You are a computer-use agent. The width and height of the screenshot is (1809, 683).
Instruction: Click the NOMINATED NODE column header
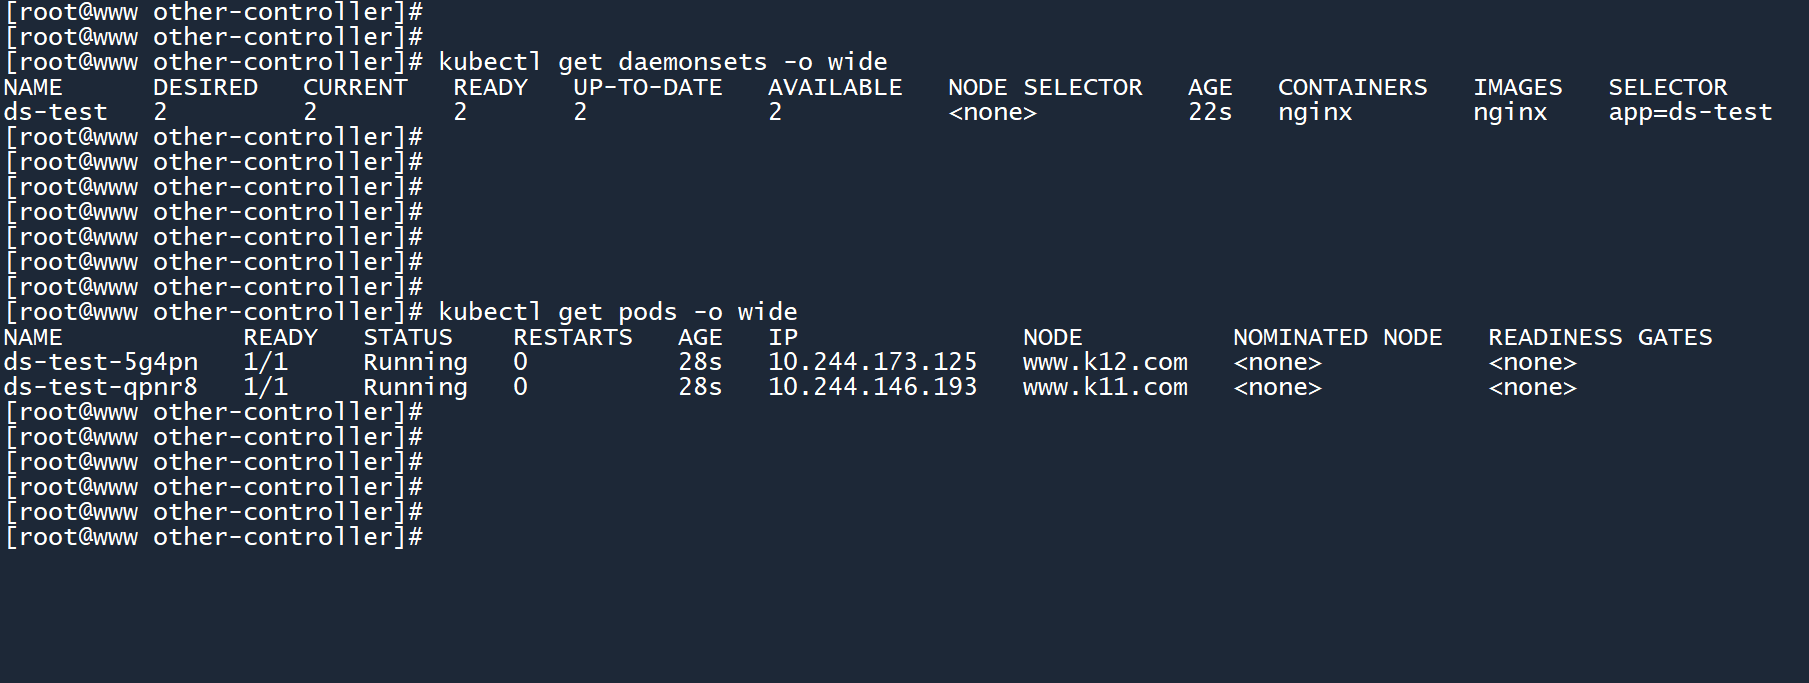1337,338
